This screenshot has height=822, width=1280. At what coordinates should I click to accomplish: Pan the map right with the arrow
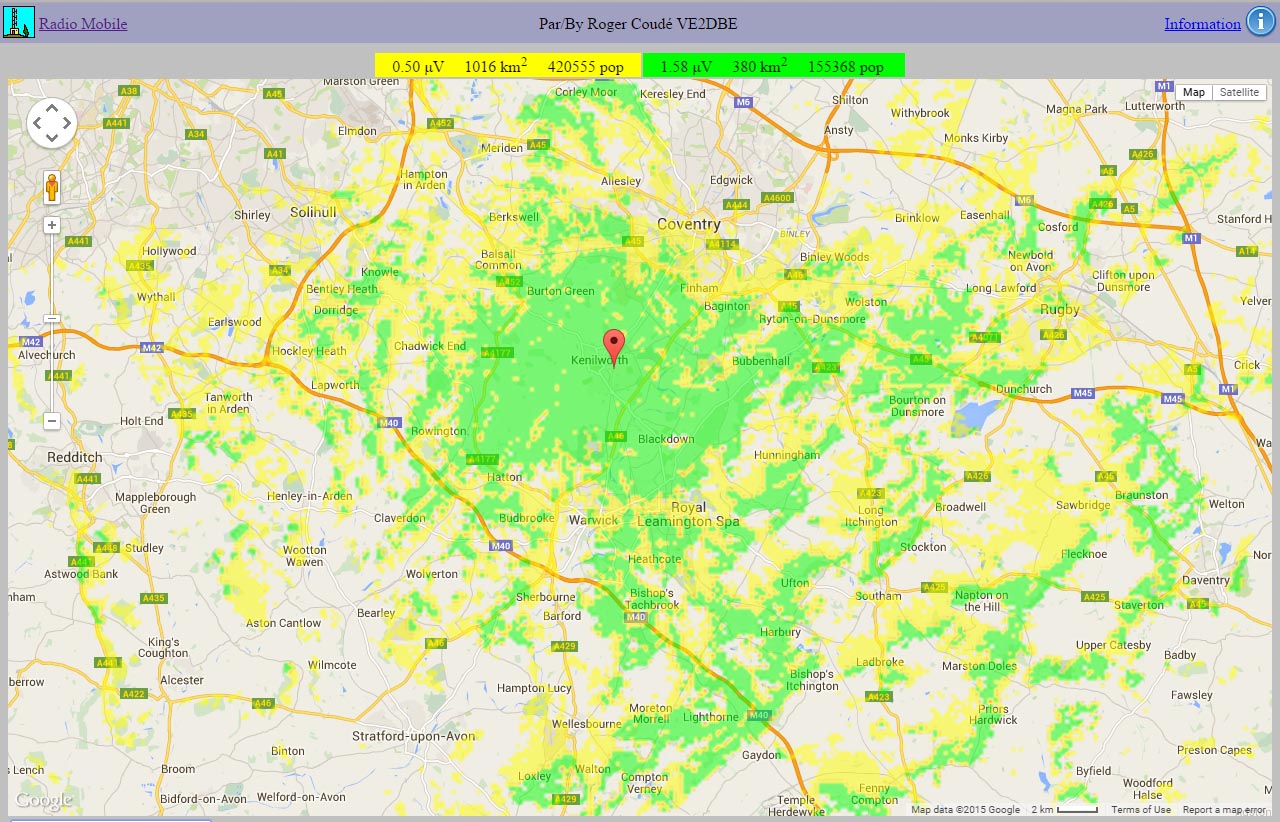66,124
